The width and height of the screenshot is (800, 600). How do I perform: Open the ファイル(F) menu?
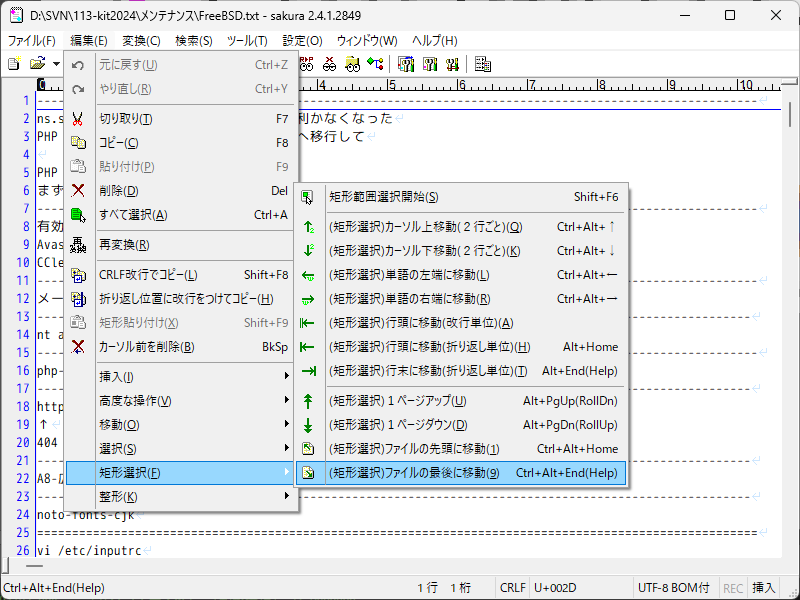tap(32, 40)
